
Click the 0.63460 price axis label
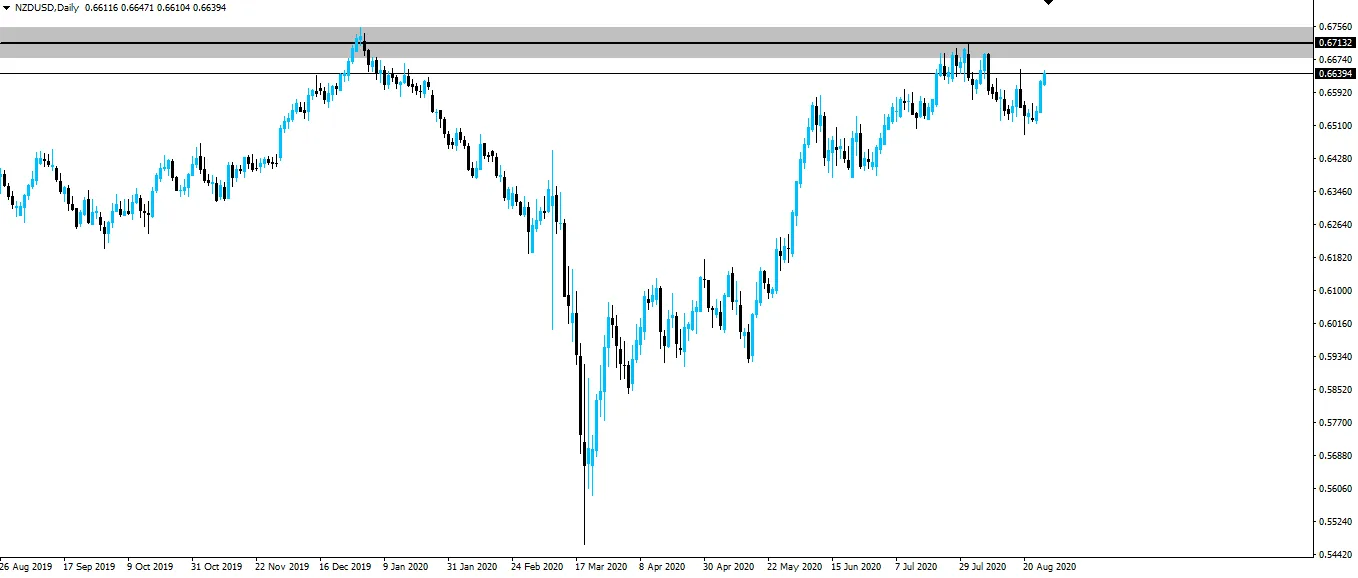tap(1335, 192)
